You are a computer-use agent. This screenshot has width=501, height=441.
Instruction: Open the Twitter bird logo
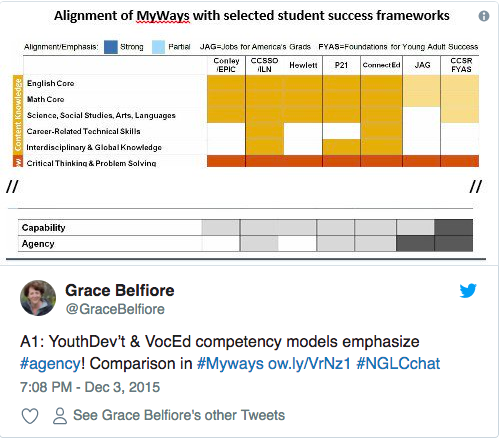point(468,291)
